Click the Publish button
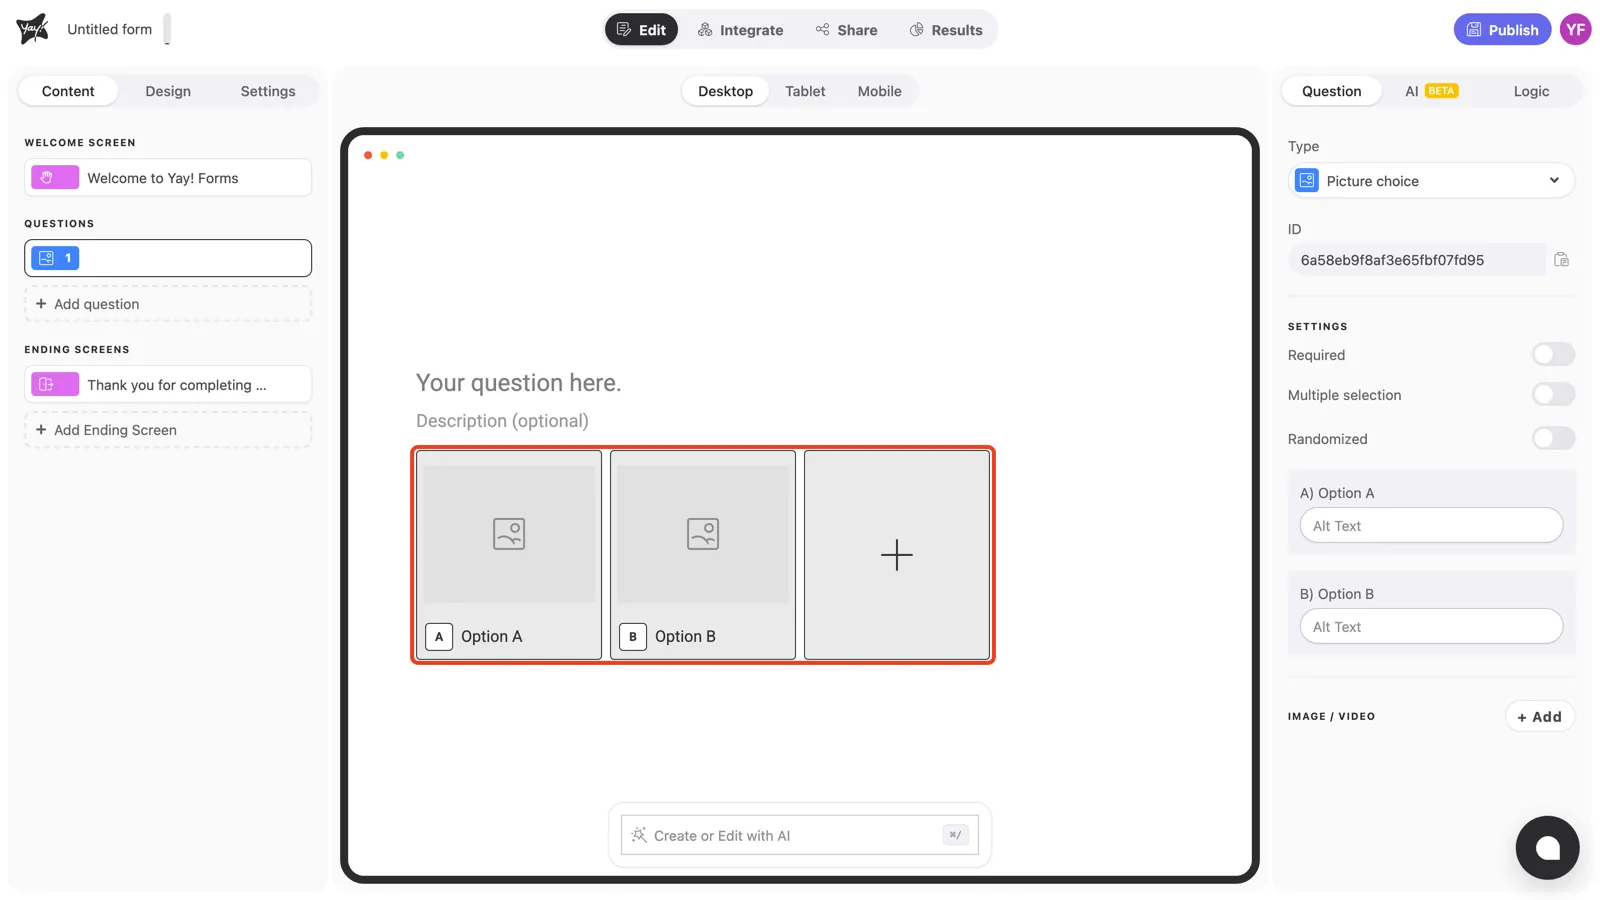 click(x=1502, y=30)
